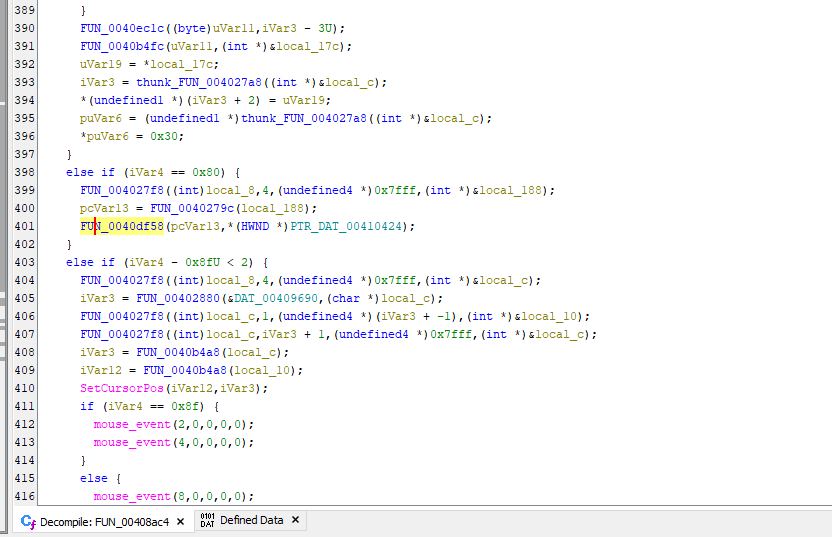The image size is (832, 537).
Task: Close the Defined Data tab
Action: (x=297, y=521)
